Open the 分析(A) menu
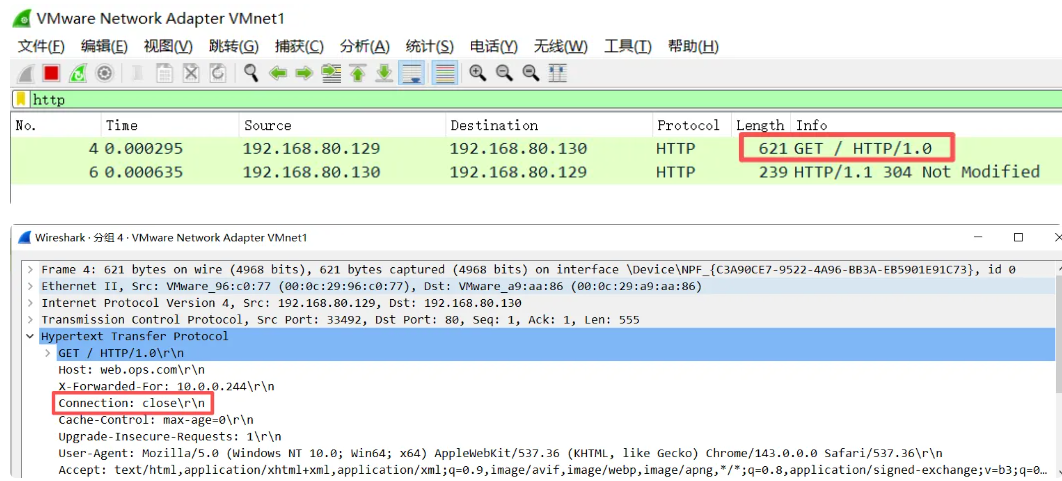This screenshot has width=1062, height=481. click(x=365, y=46)
